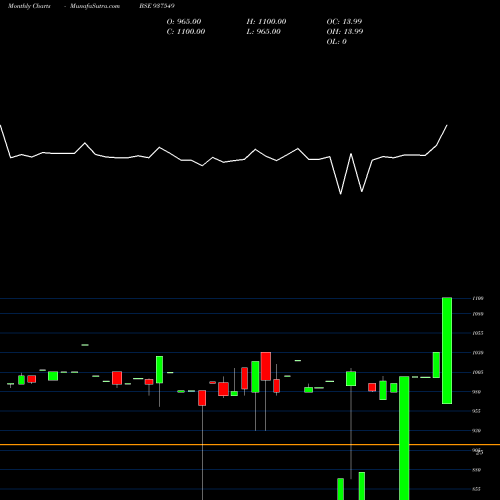The height and width of the screenshot is (500, 500).
Task: Click the close value "C: 1100.00"
Action: tap(186, 31)
